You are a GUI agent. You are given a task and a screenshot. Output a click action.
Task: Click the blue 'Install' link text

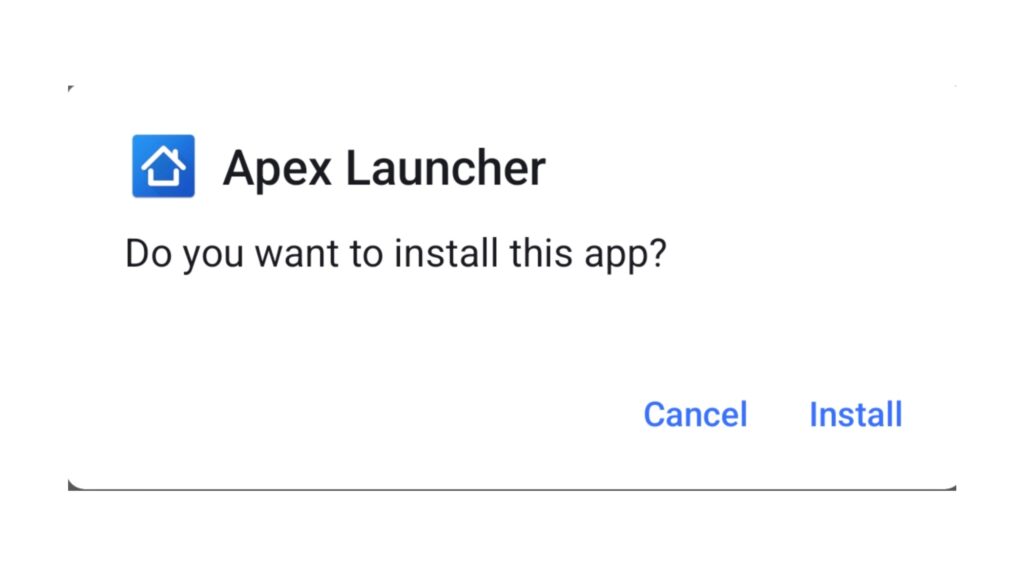pos(856,414)
